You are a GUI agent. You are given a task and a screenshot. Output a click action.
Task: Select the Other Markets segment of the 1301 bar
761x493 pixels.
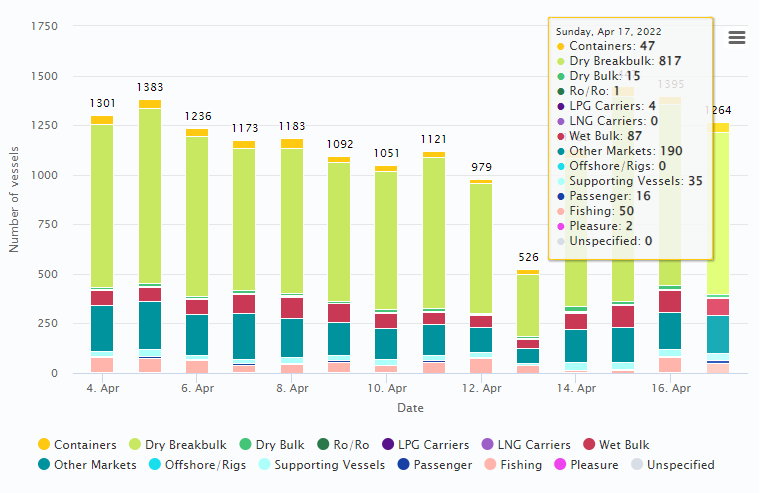[102, 328]
